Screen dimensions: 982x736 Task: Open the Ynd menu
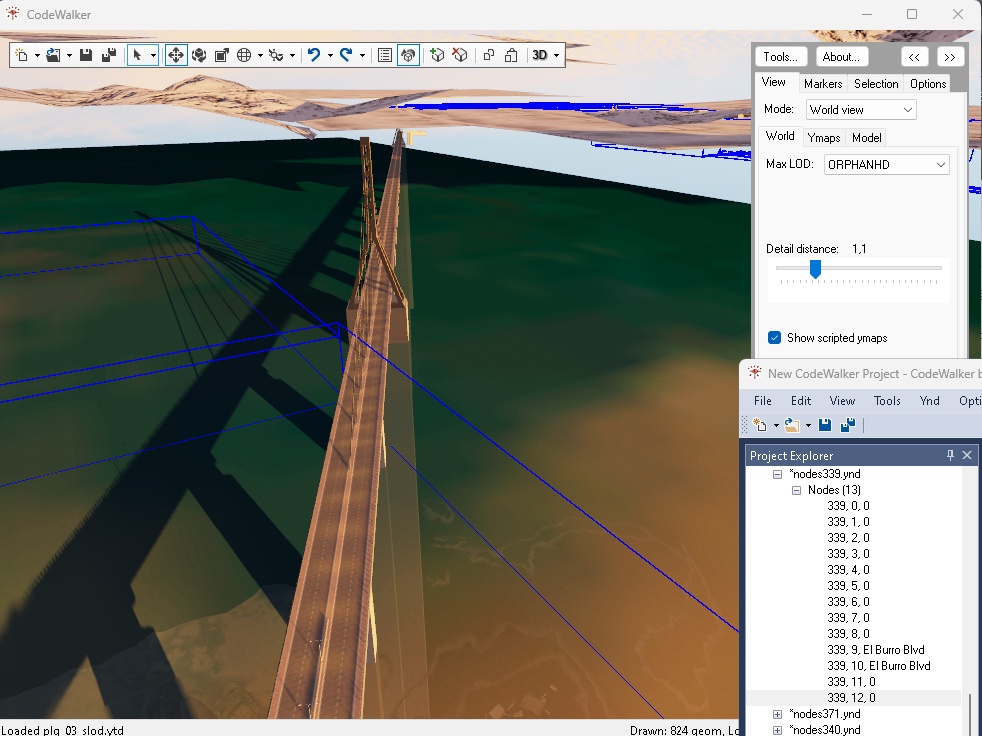[929, 400]
